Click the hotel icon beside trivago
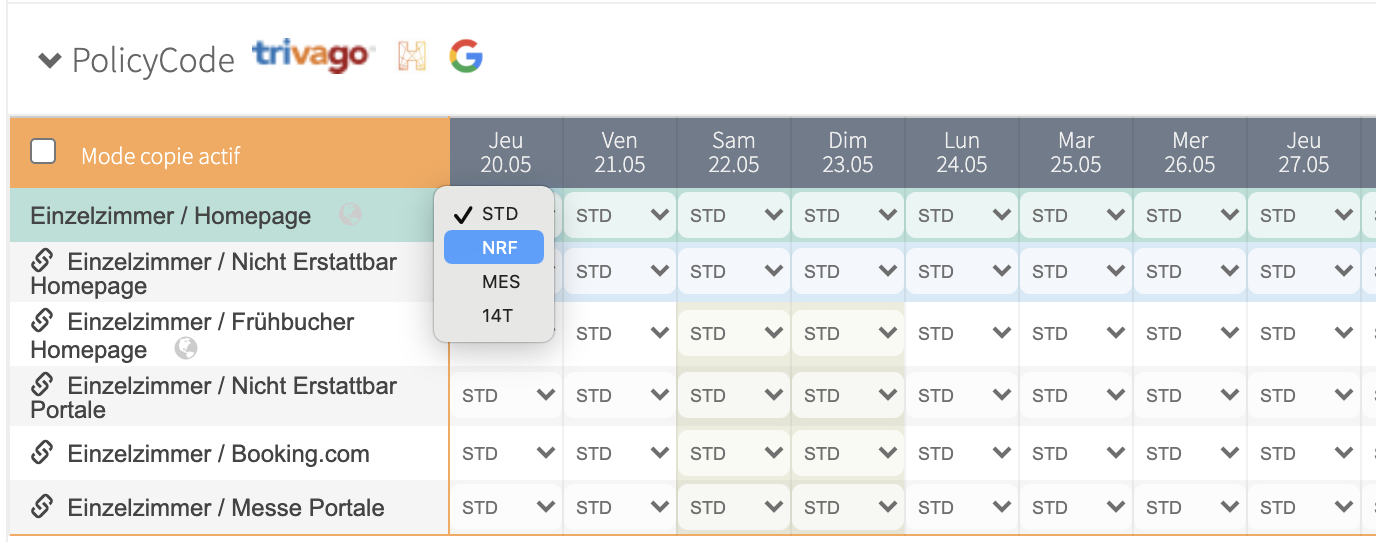The width and height of the screenshot is (1376, 542). [412, 56]
